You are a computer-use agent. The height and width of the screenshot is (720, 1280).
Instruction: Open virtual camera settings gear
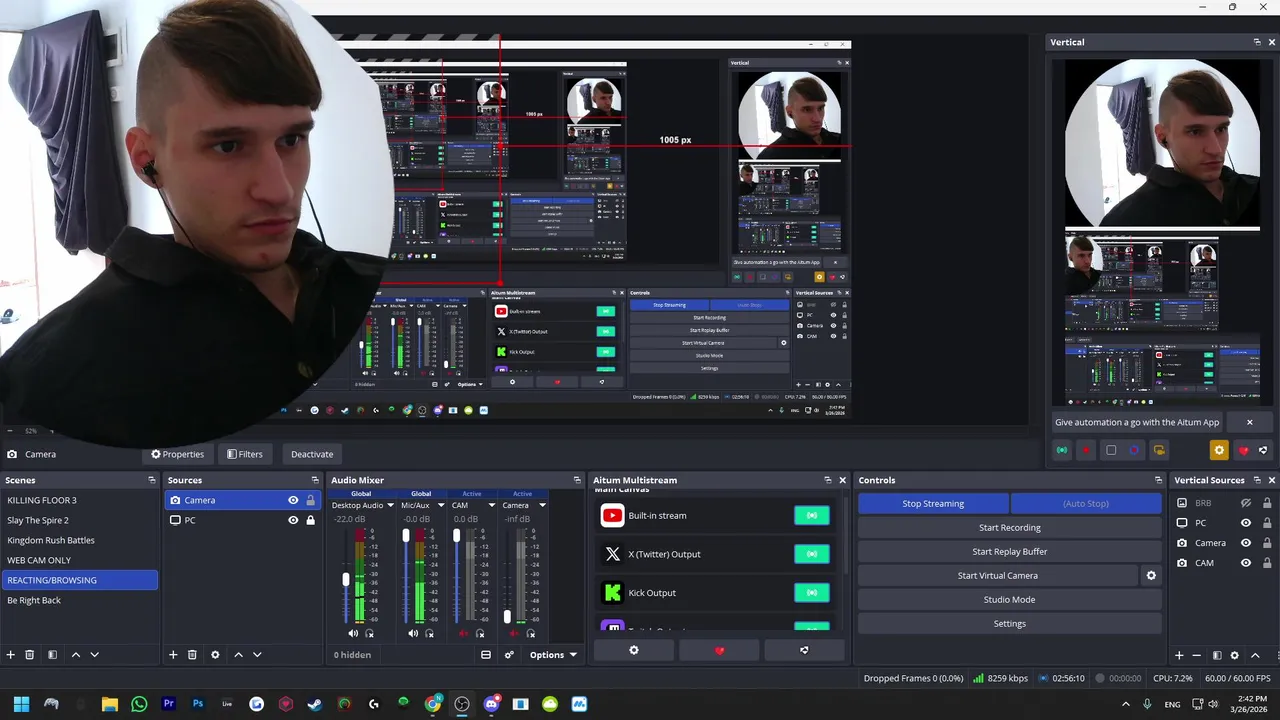point(1151,576)
